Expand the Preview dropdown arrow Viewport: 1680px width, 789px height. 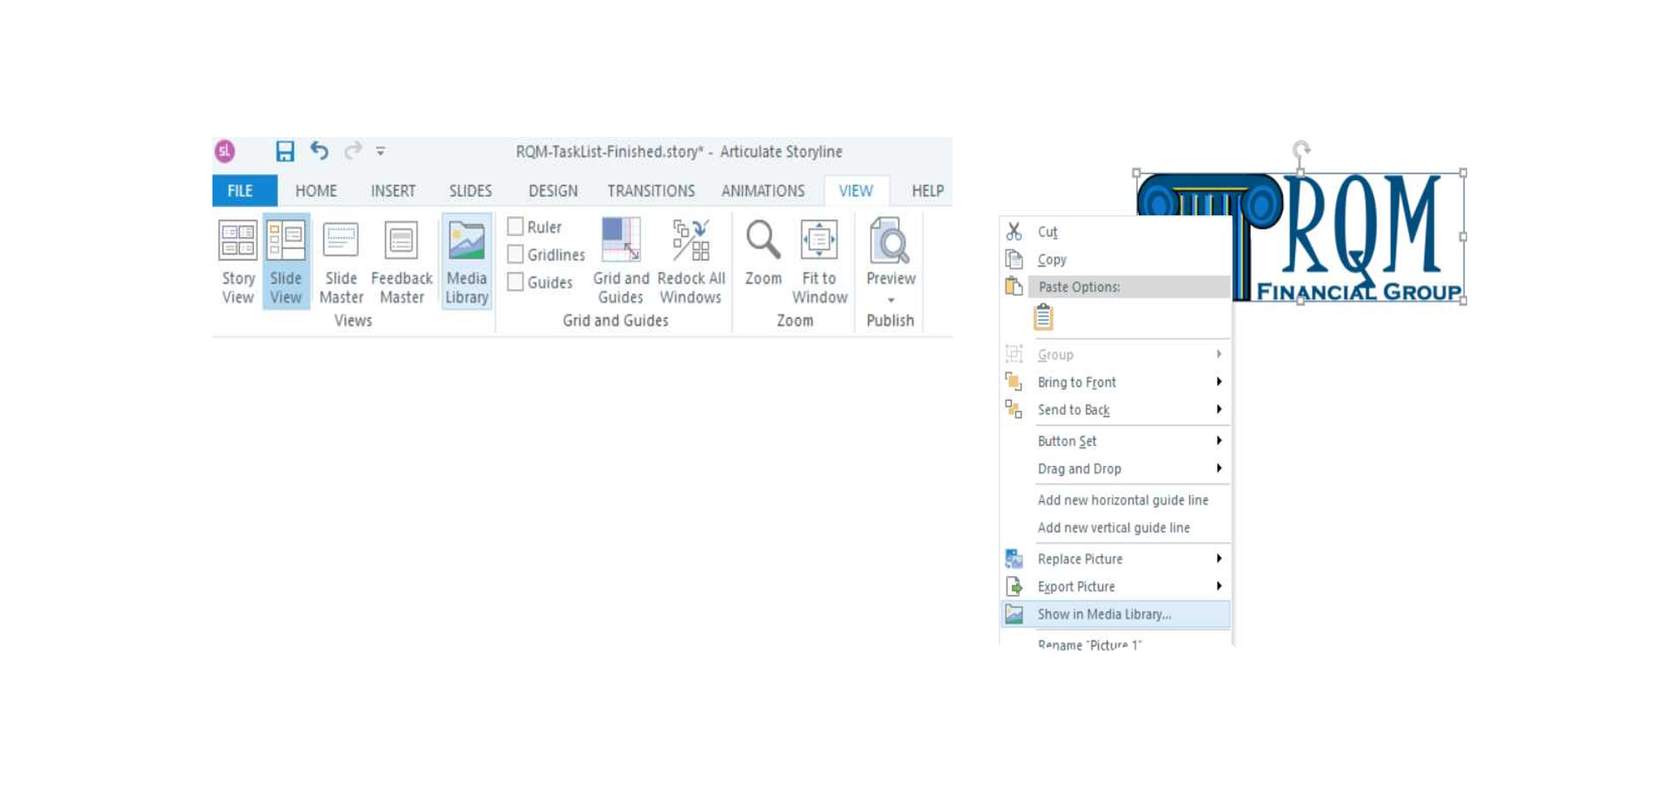point(891,300)
